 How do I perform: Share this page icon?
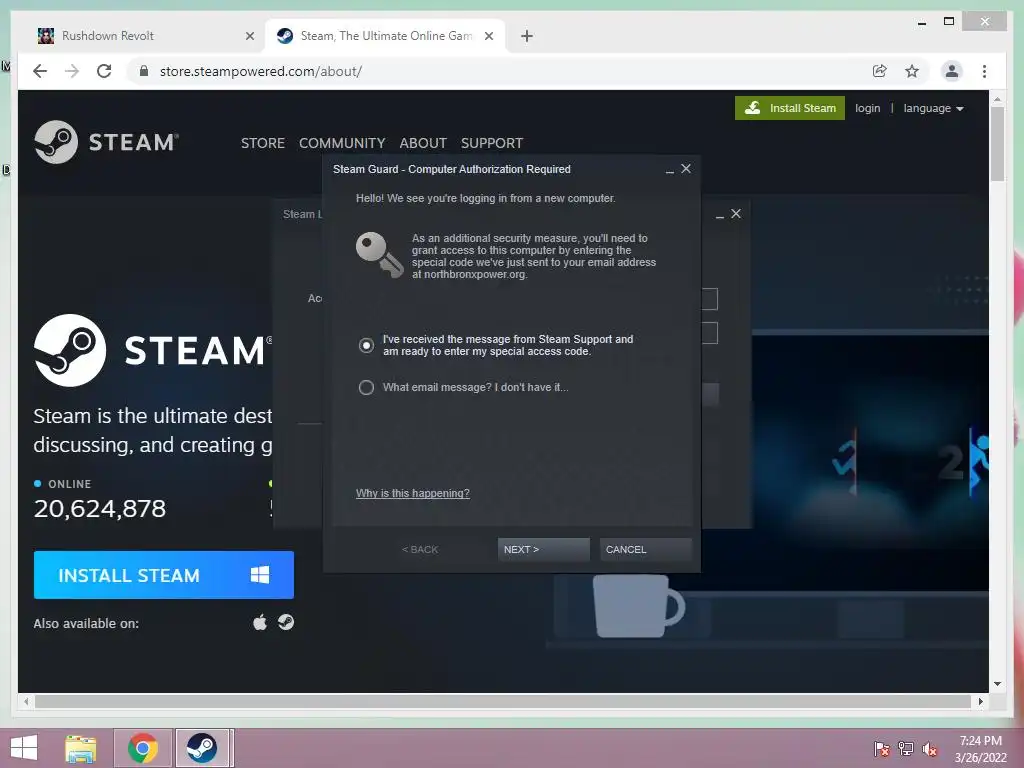coord(880,71)
